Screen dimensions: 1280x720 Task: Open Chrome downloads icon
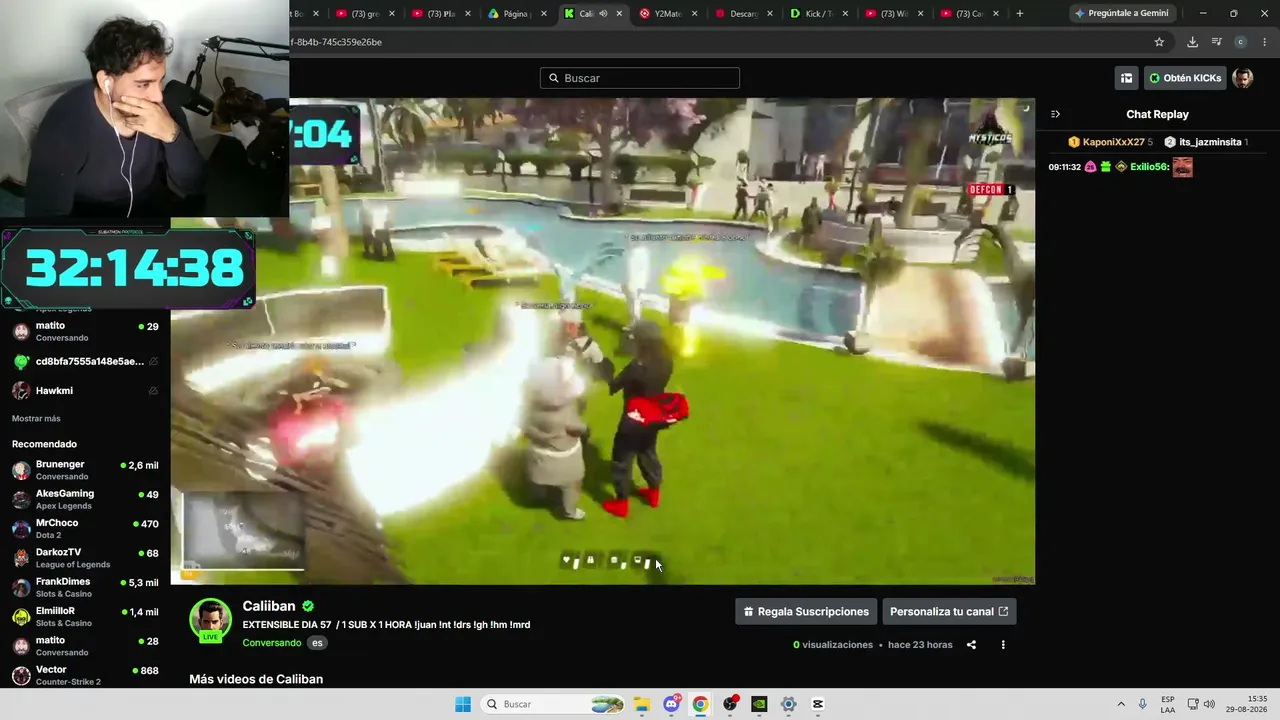(x=1192, y=42)
